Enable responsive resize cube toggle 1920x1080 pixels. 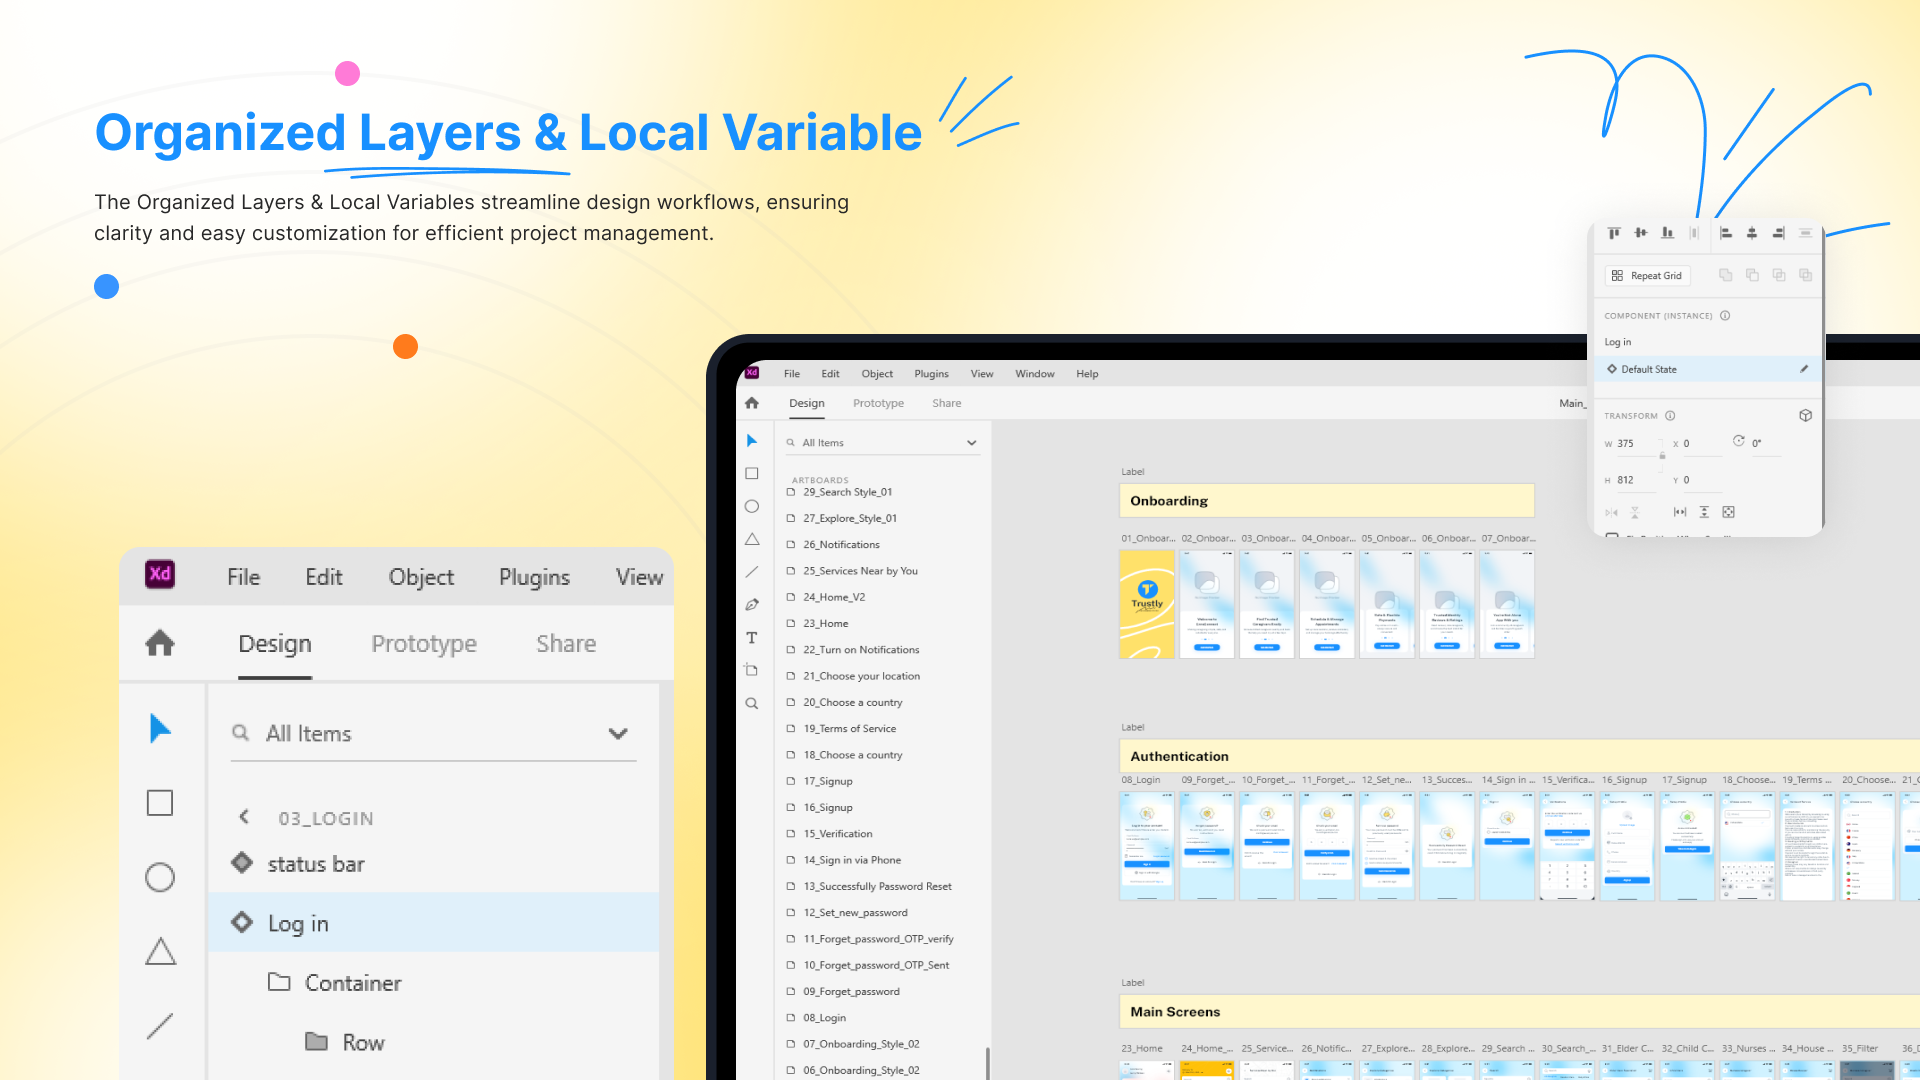1805,415
